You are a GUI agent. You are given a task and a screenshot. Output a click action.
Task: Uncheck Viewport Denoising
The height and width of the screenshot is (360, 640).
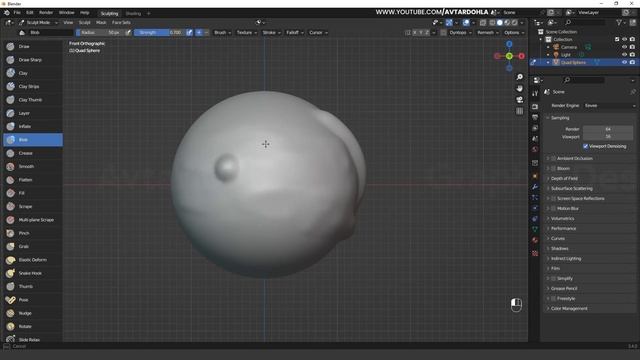[586, 146]
